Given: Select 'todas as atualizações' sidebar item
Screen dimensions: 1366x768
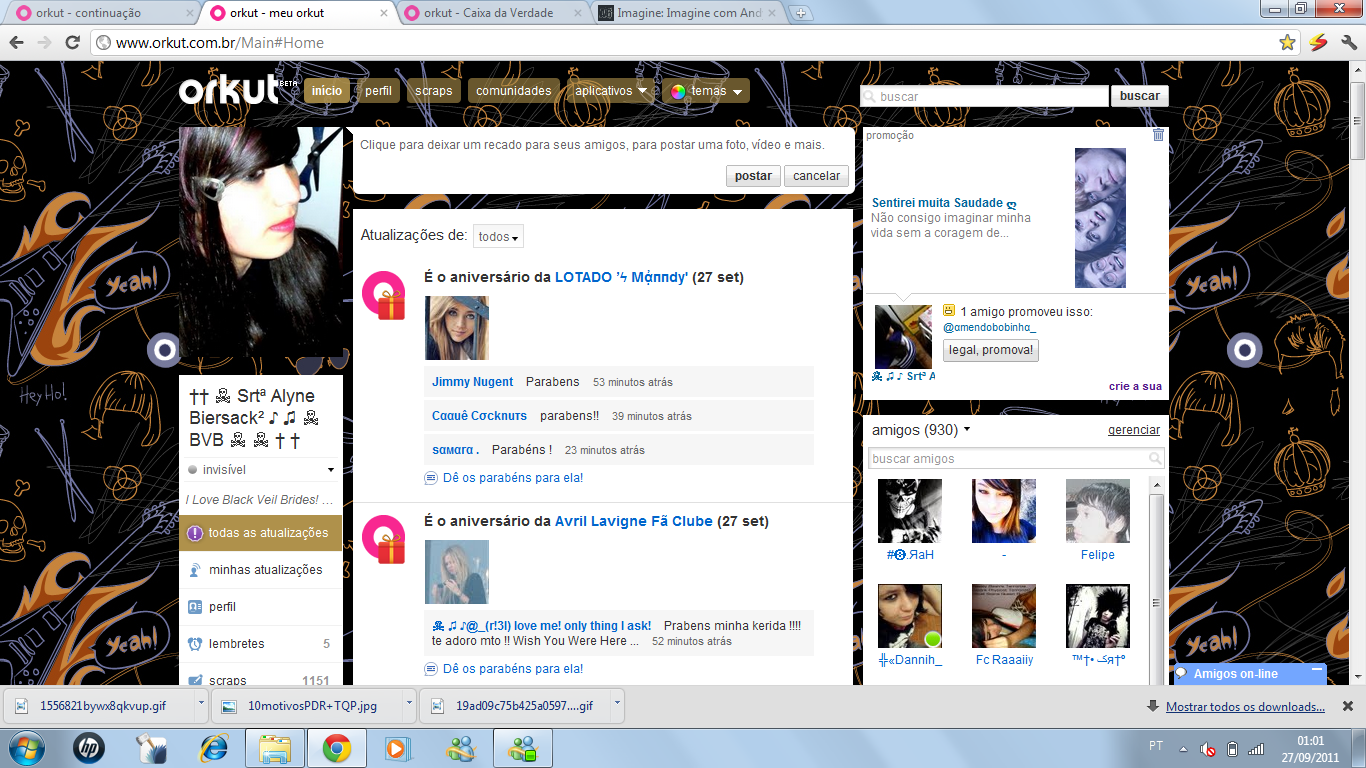Looking at the screenshot, I should coord(261,533).
